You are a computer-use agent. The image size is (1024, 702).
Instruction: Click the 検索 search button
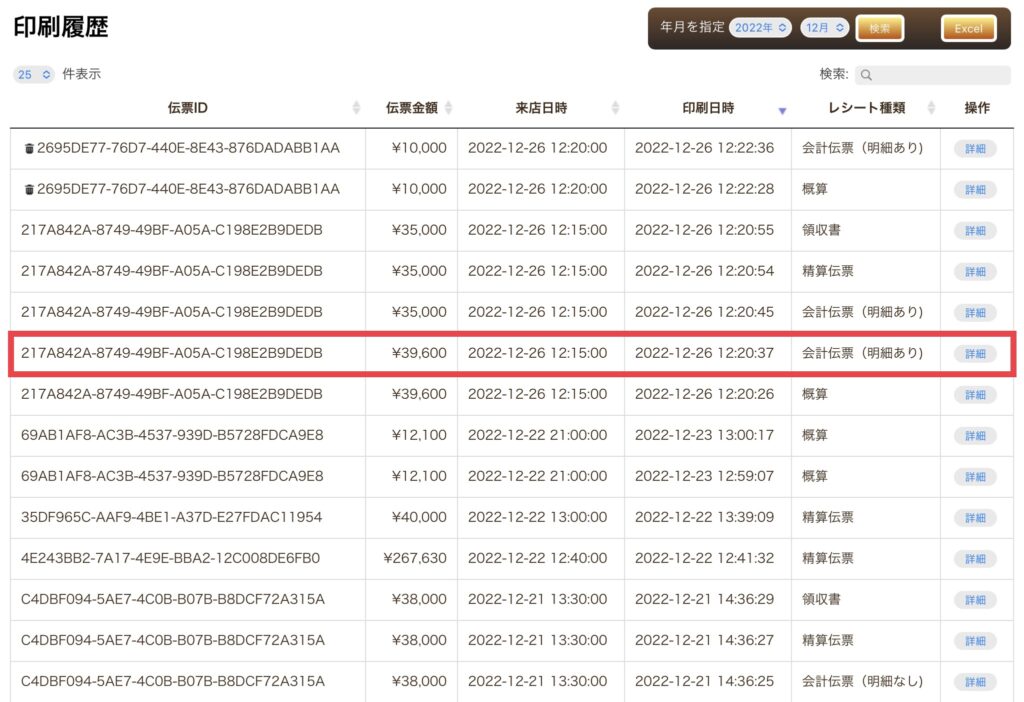(880, 28)
